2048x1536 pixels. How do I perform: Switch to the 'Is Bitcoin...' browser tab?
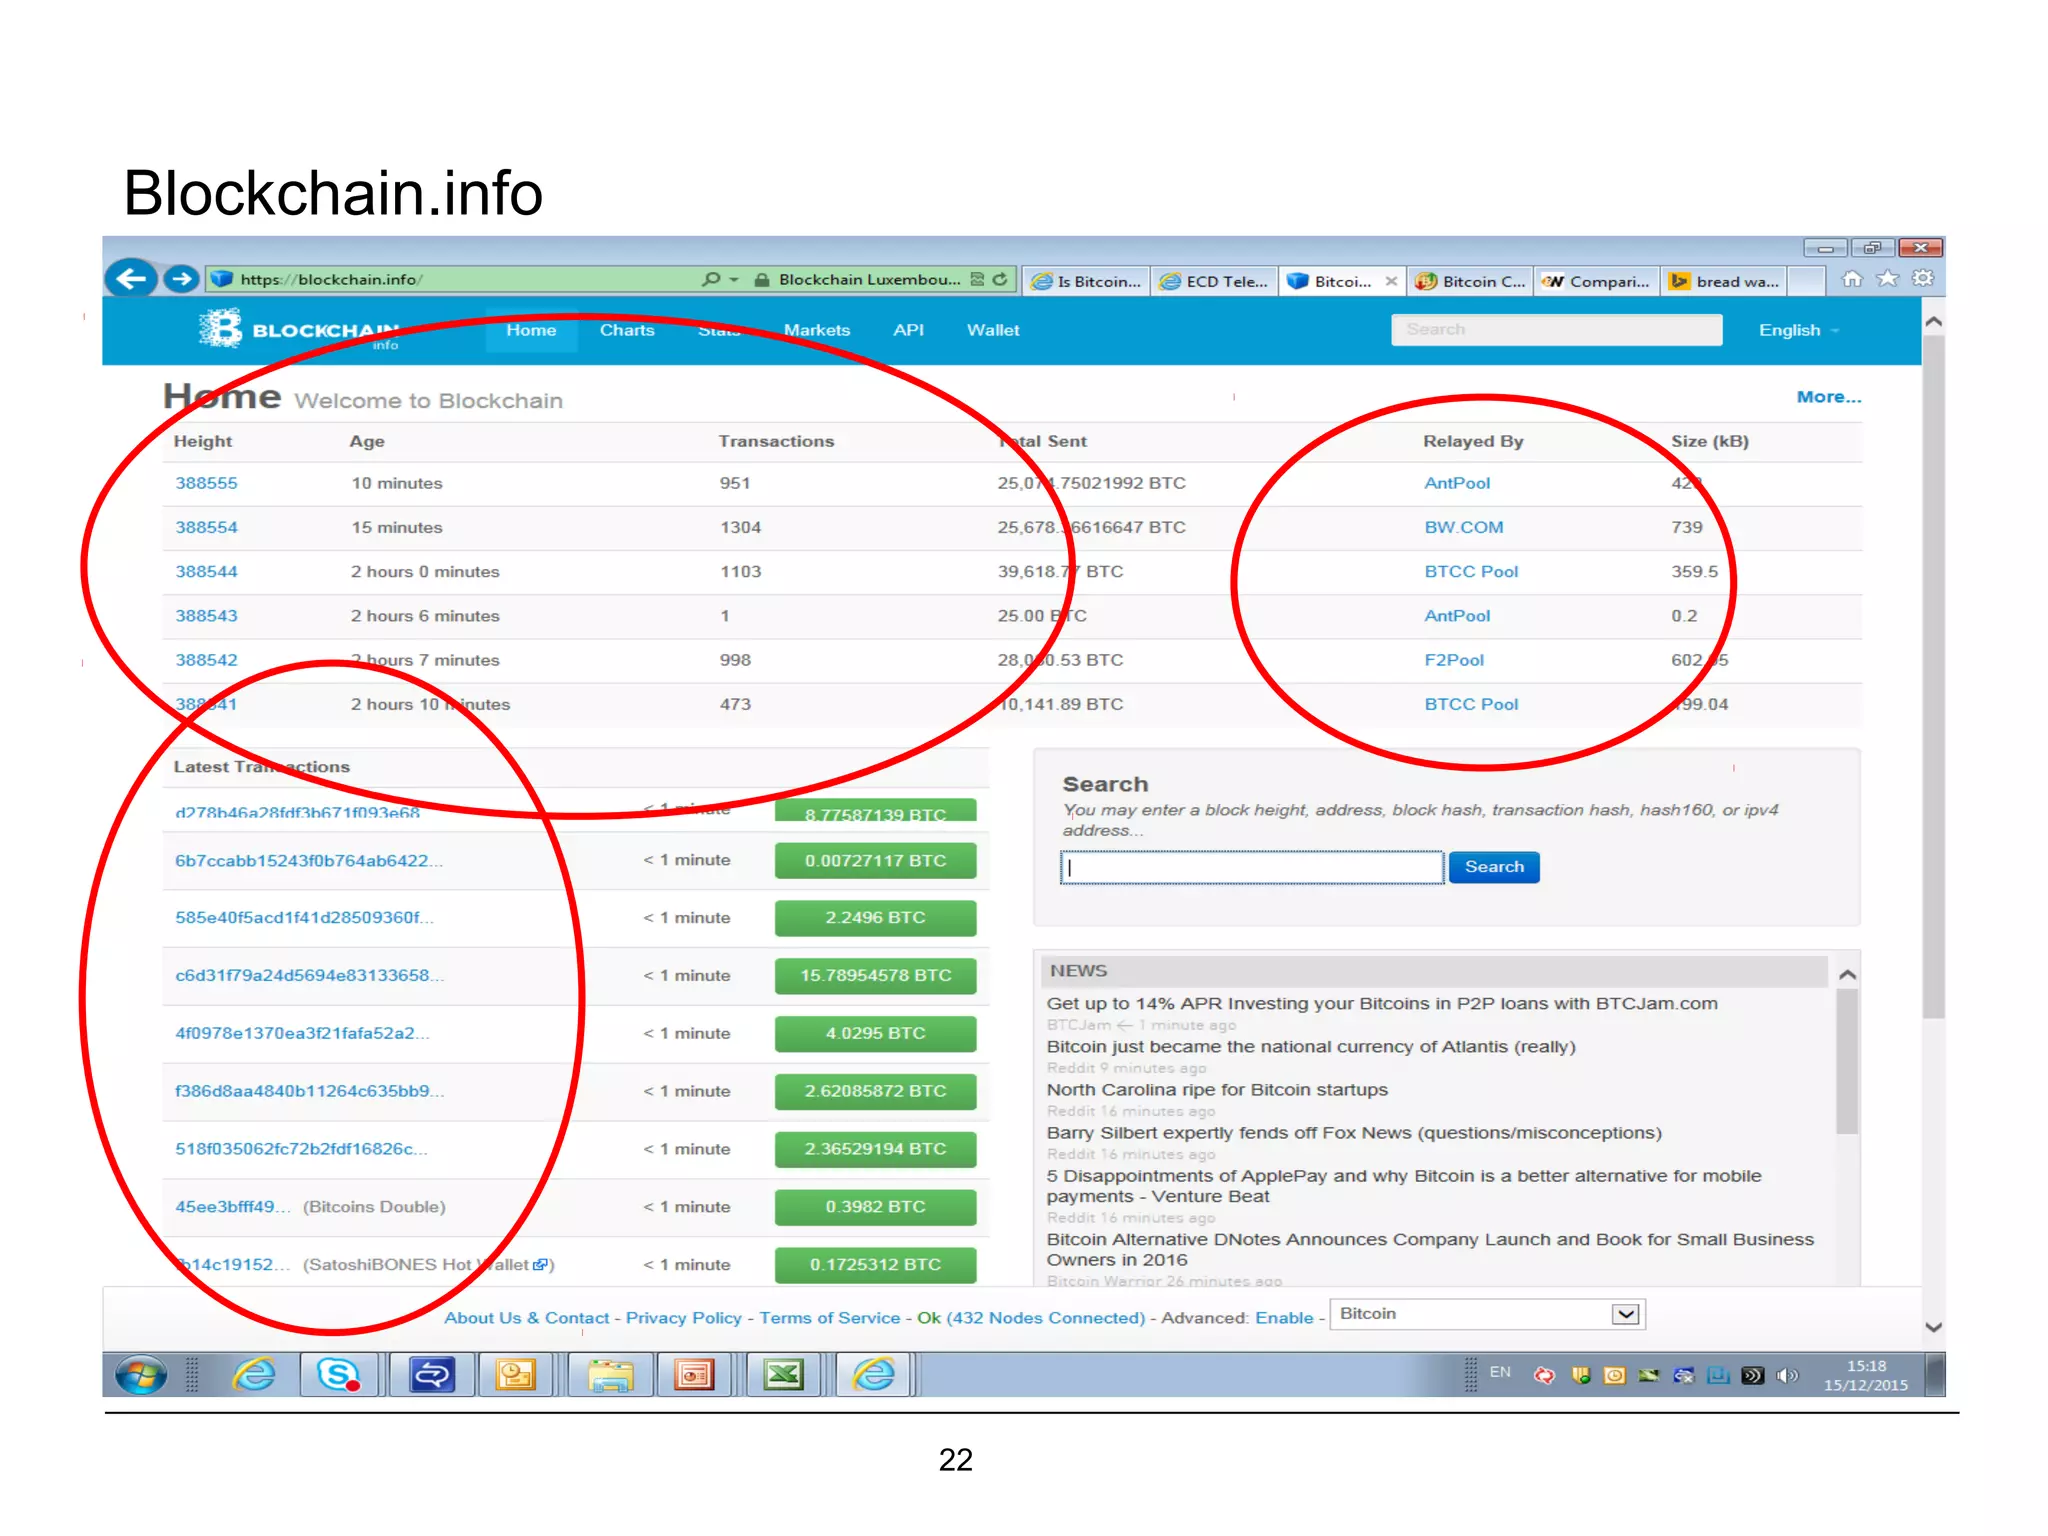tap(1087, 281)
